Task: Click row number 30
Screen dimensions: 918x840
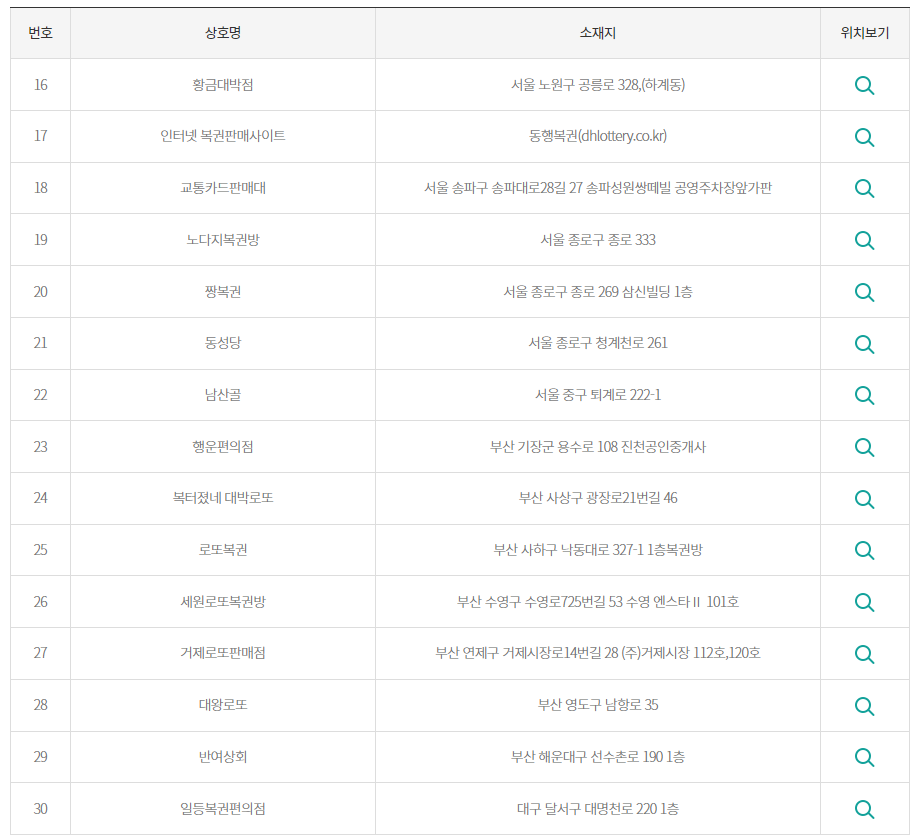Action: pyautogui.click(x=40, y=809)
